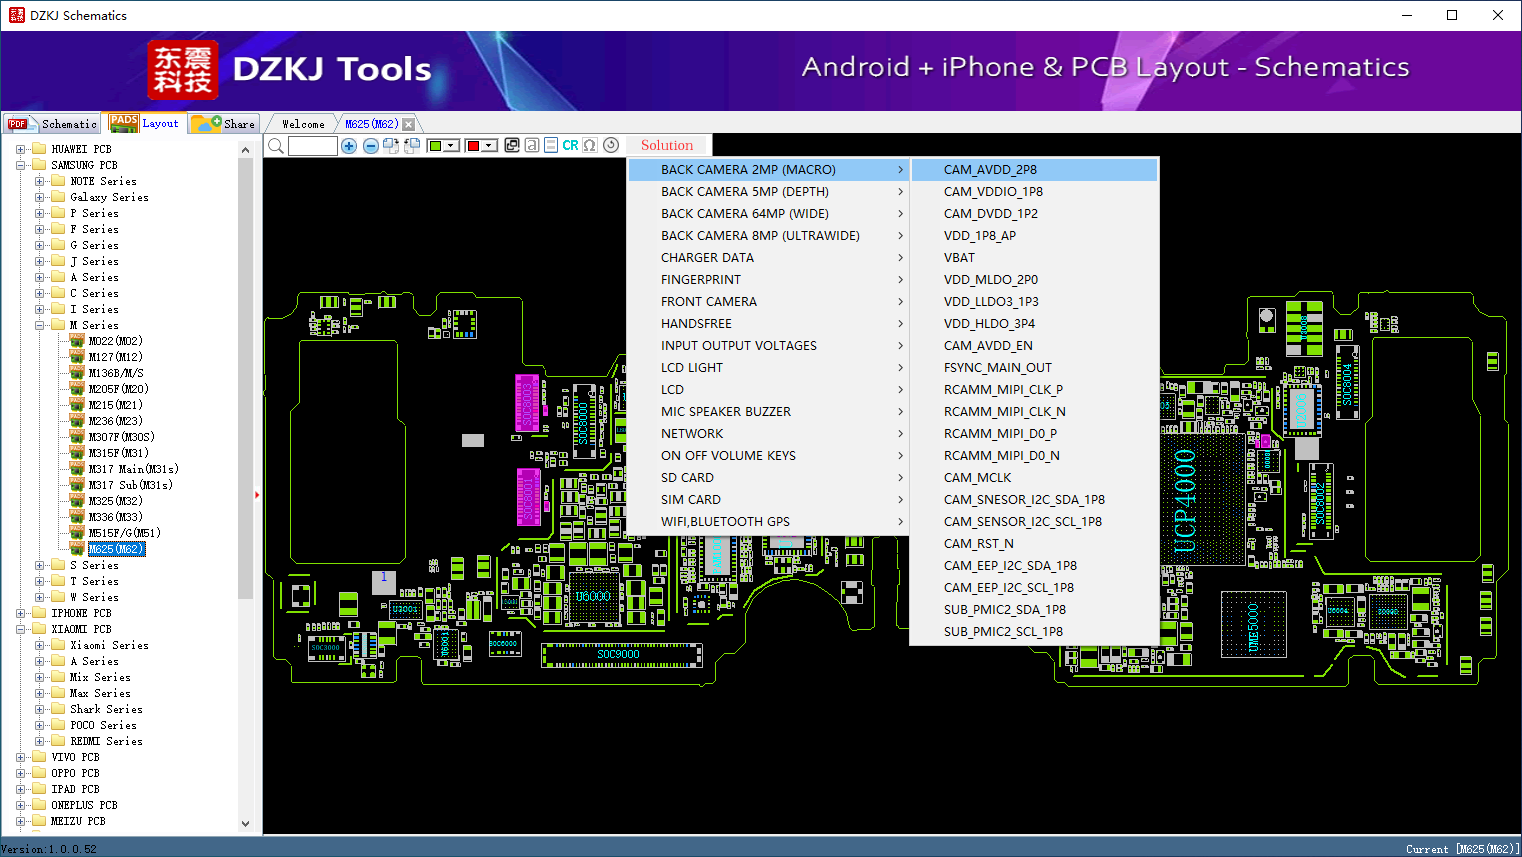The height and width of the screenshot is (857, 1522).
Task: Open the M317 Sub(M31s) layout file
Action: pyautogui.click(x=130, y=485)
